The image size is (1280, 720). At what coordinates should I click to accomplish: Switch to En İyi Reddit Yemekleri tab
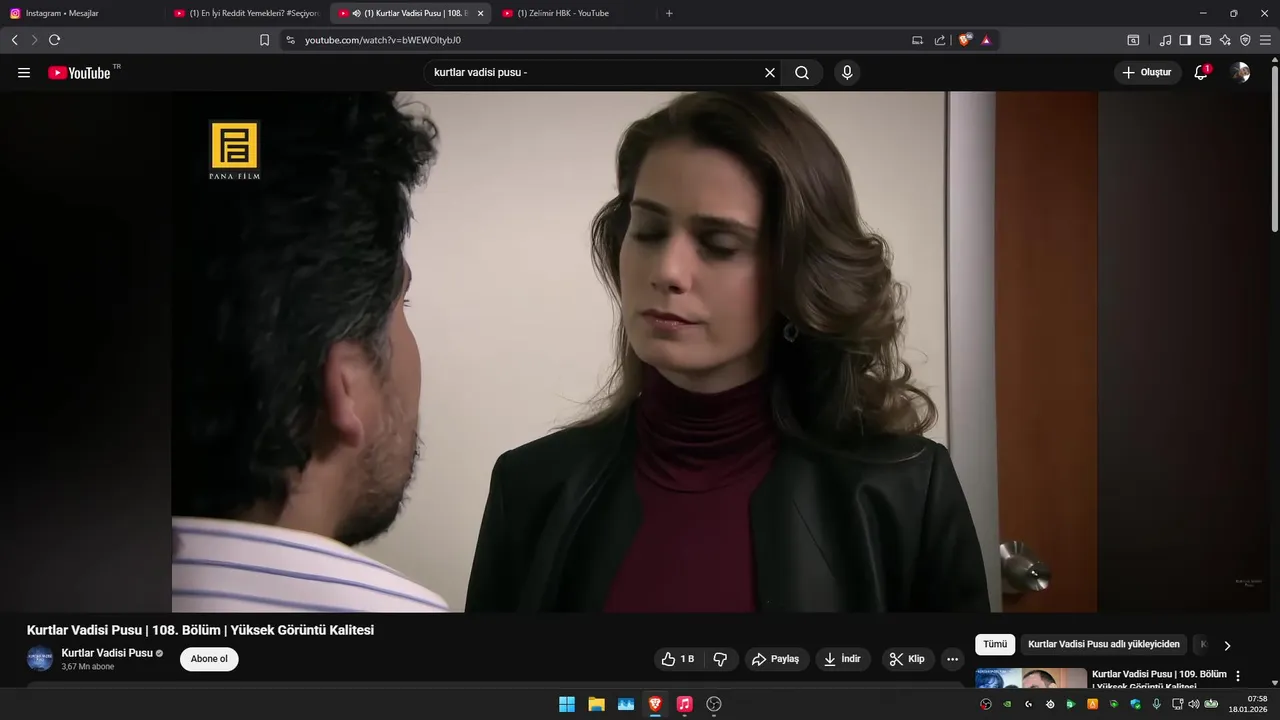pos(247,13)
